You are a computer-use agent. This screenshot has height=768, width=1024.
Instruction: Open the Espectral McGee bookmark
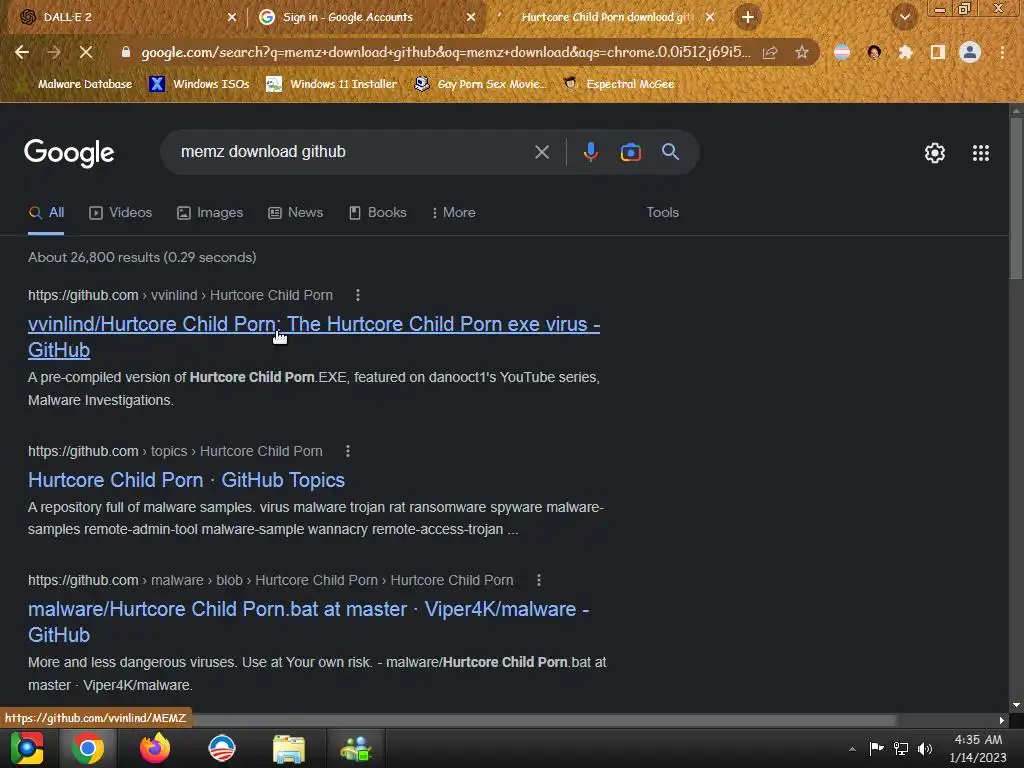click(x=619, y=84)
